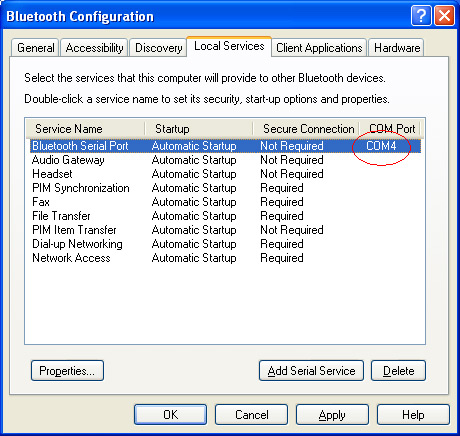Screen dimensions: 460x436
Task: Close the Bluetooth Configuration dialog
Action: coord(444,16)
